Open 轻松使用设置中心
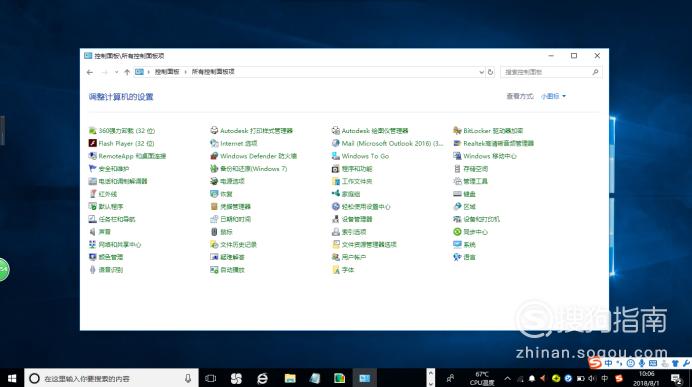 pyautogui.click(x=361, y=207)
